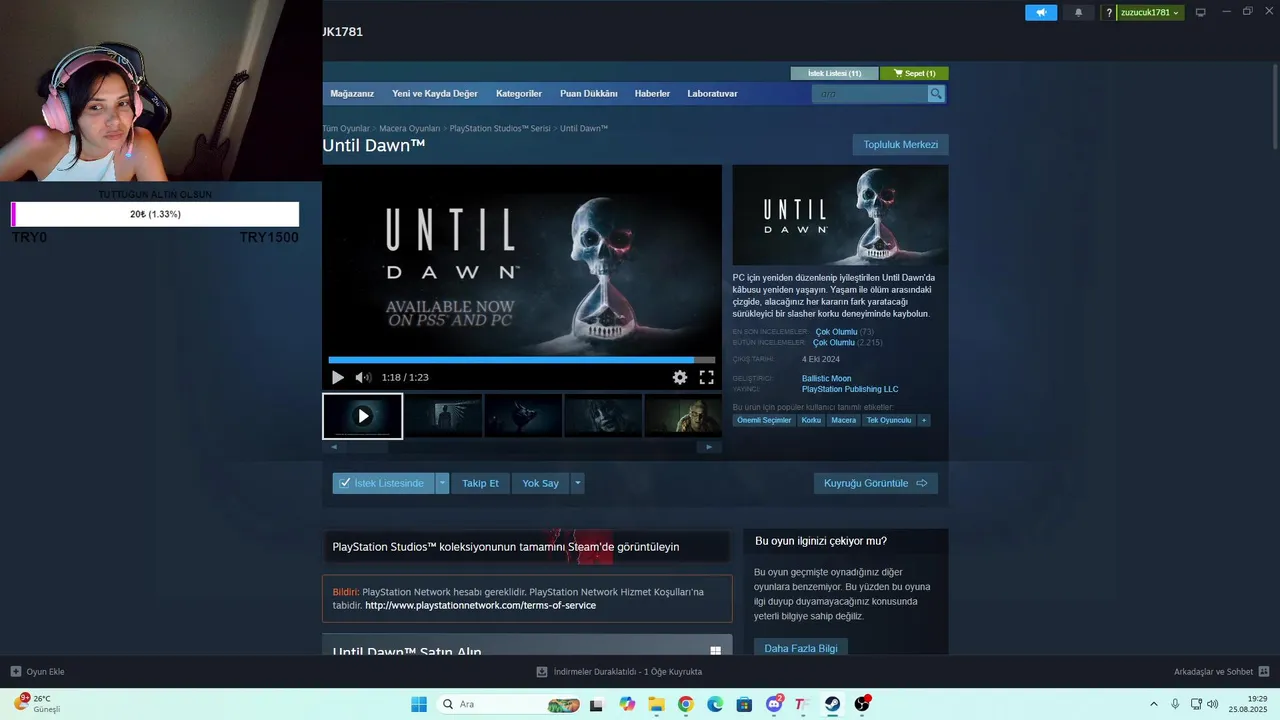Click the stream donation goal progress bar

(155, 214)
